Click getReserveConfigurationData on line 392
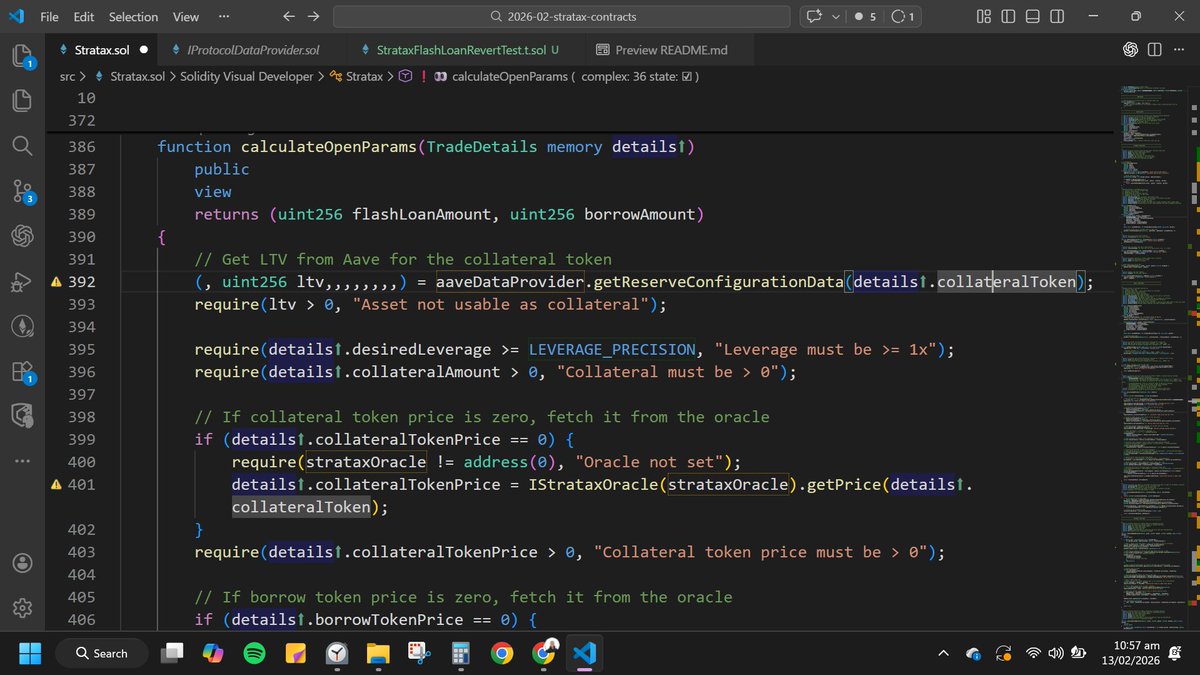Image resolution: width=1200 pixels, height=675 pixels. [x=717, y=282]
